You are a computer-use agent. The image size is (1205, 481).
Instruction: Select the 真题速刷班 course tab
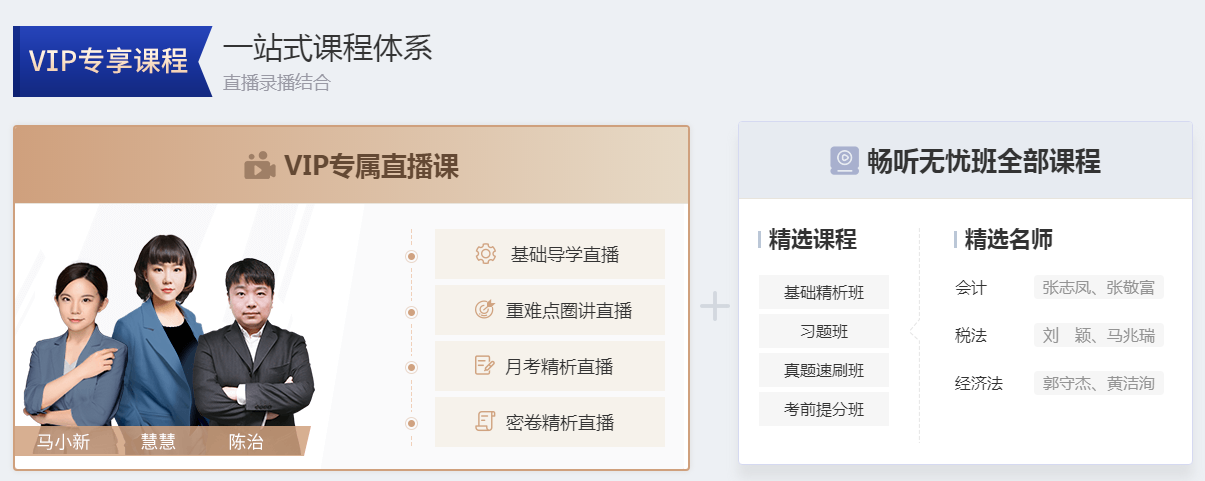click(x=823, y=370)
